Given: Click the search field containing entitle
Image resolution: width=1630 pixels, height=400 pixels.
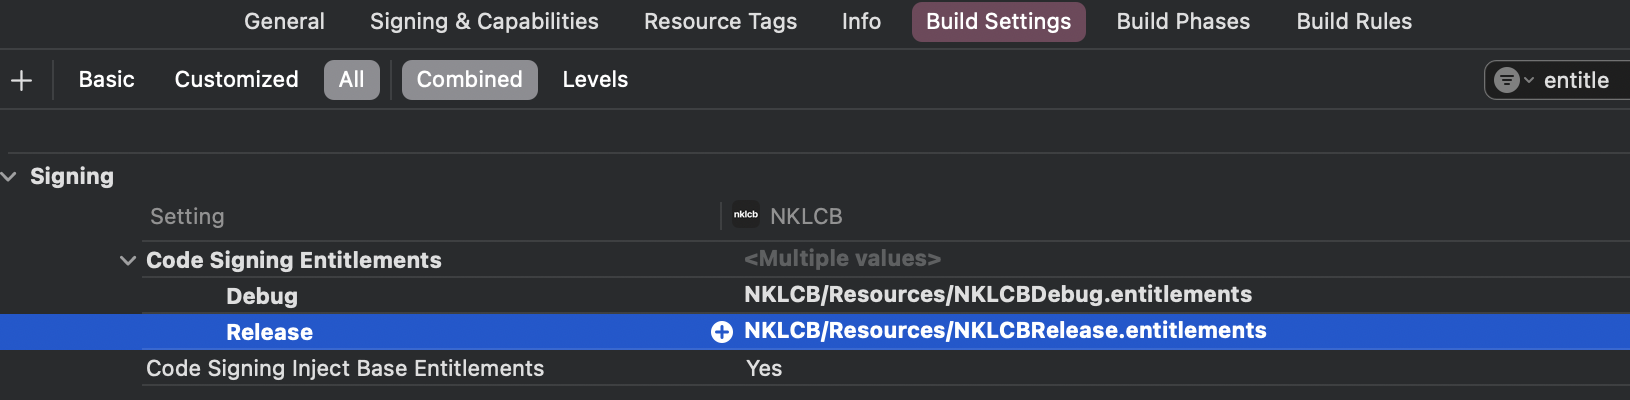Looking at the screenshot, I should 1578,80.
